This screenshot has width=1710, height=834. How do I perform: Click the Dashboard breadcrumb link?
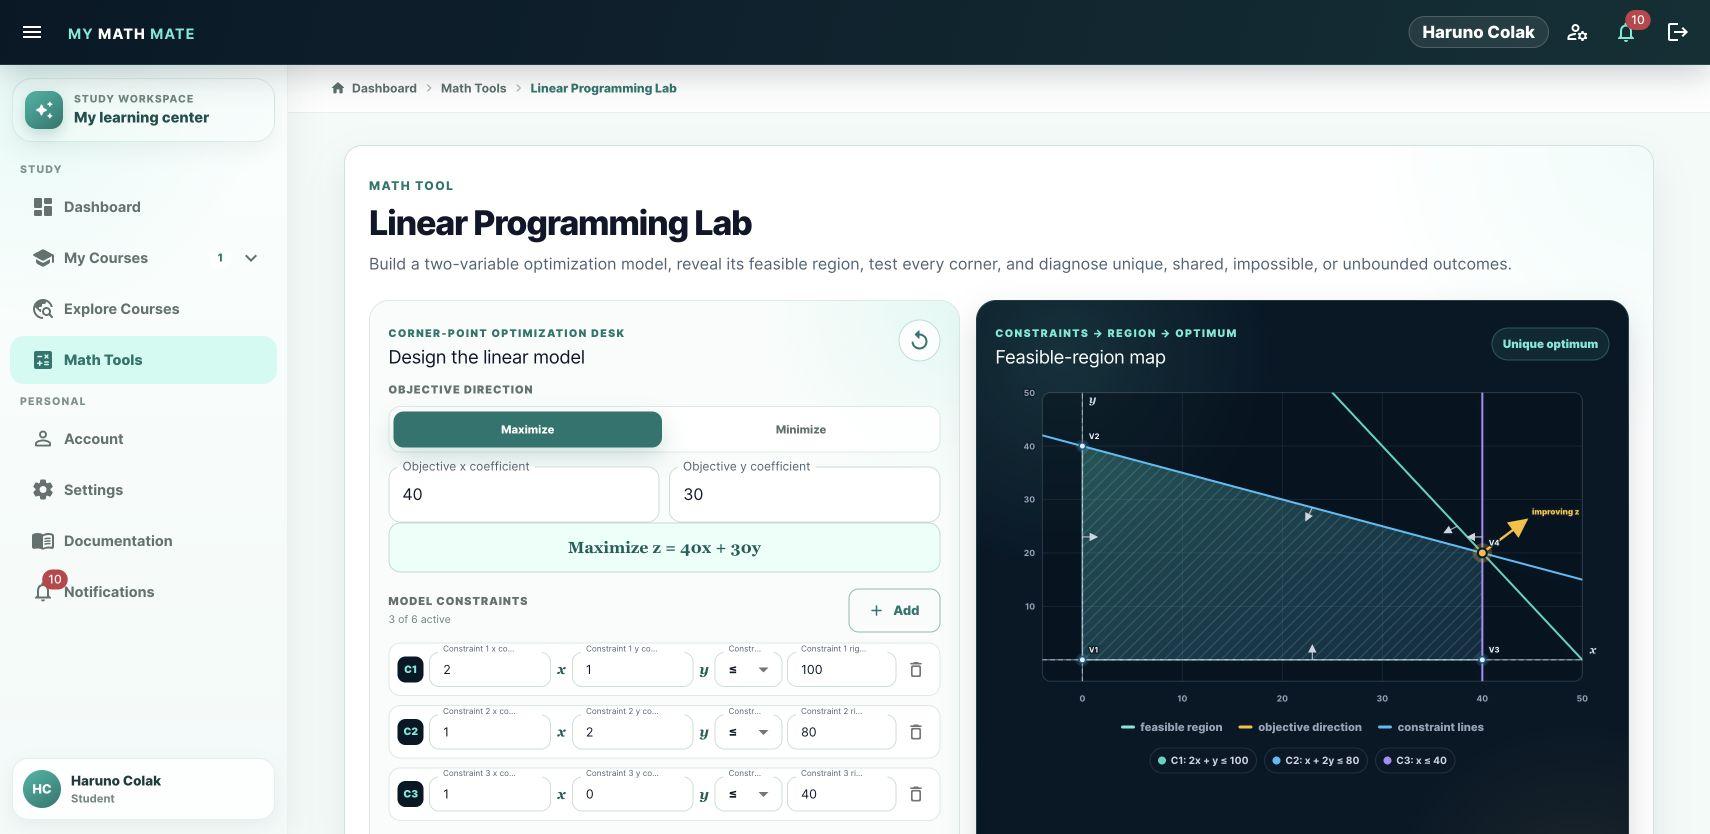(384, 88)
